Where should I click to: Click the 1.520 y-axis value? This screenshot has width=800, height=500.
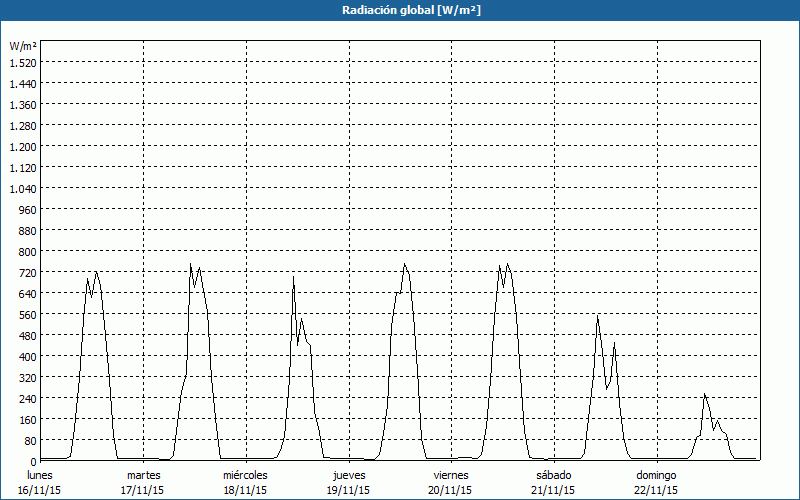point(23,63)
